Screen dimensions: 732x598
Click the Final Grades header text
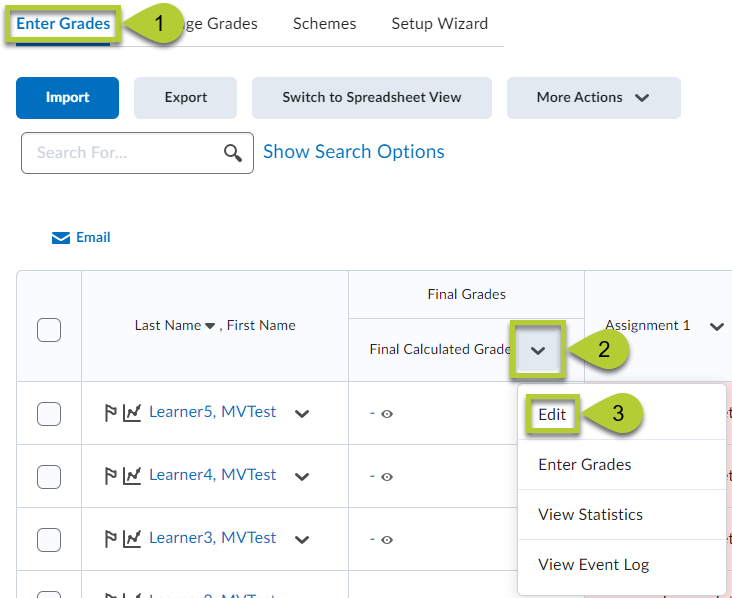(466, 295)
